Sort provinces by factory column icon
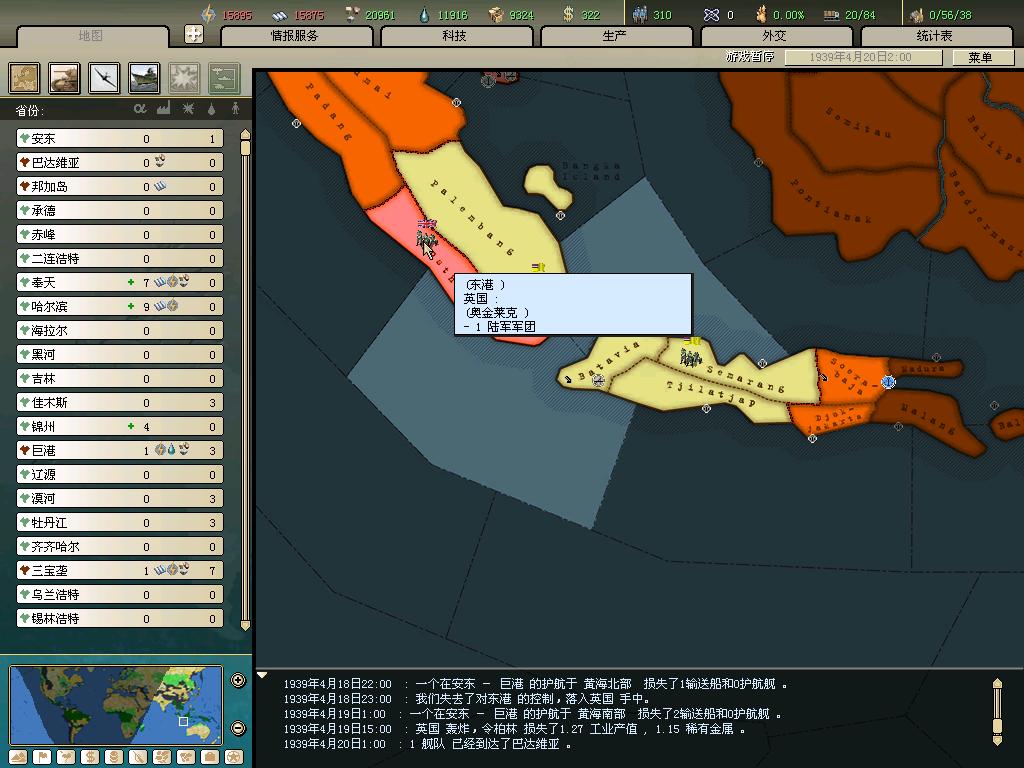Image resolution: width=1024 pixels, height=768 pixels. point(164,109)
